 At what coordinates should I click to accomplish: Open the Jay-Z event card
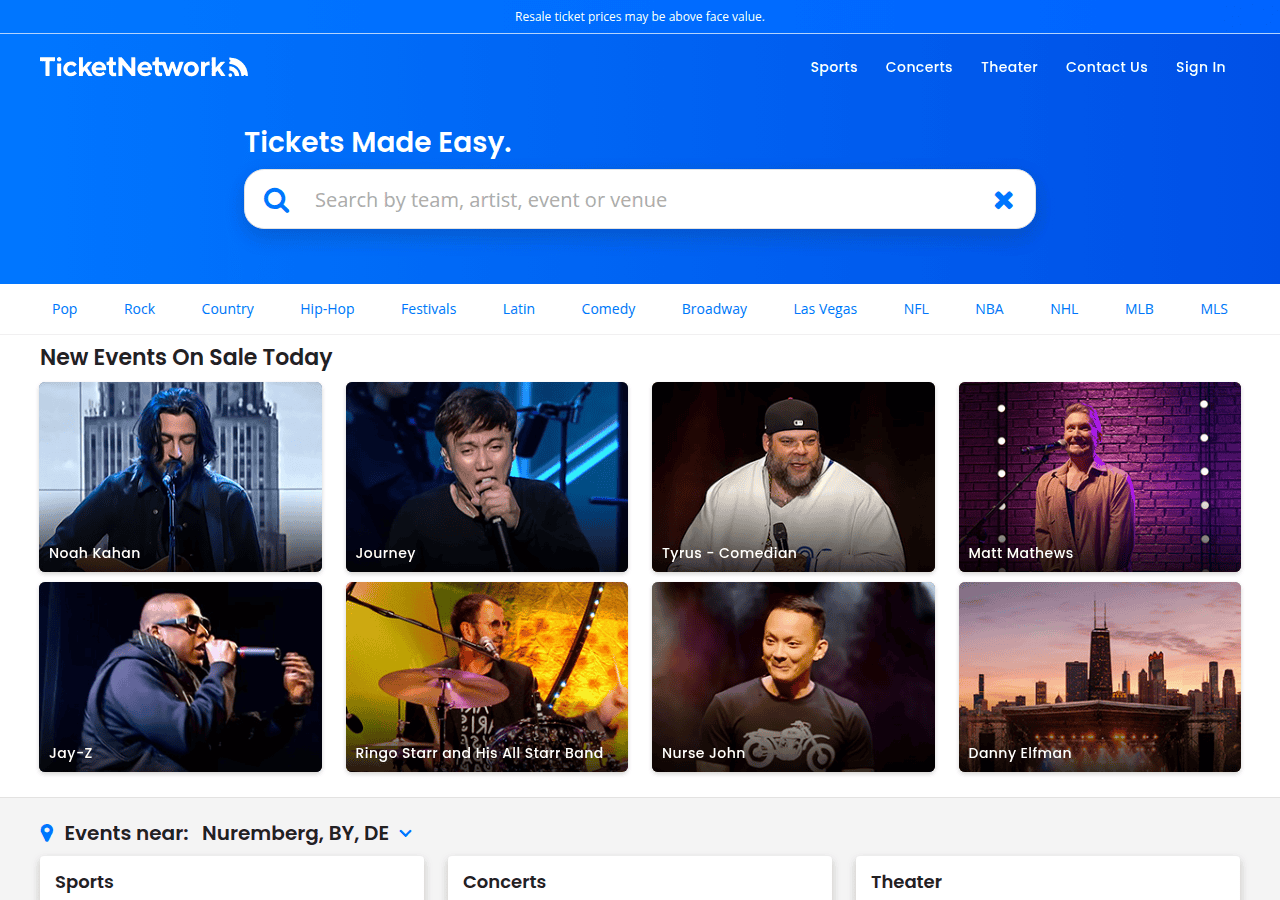[x=180, y=677]
